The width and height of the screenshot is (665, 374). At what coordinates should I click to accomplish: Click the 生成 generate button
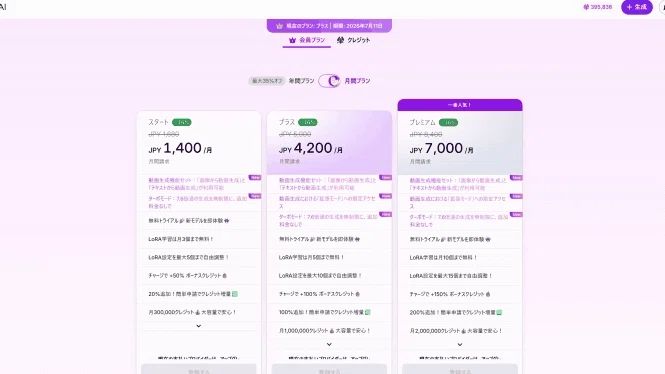pos(637,7)
